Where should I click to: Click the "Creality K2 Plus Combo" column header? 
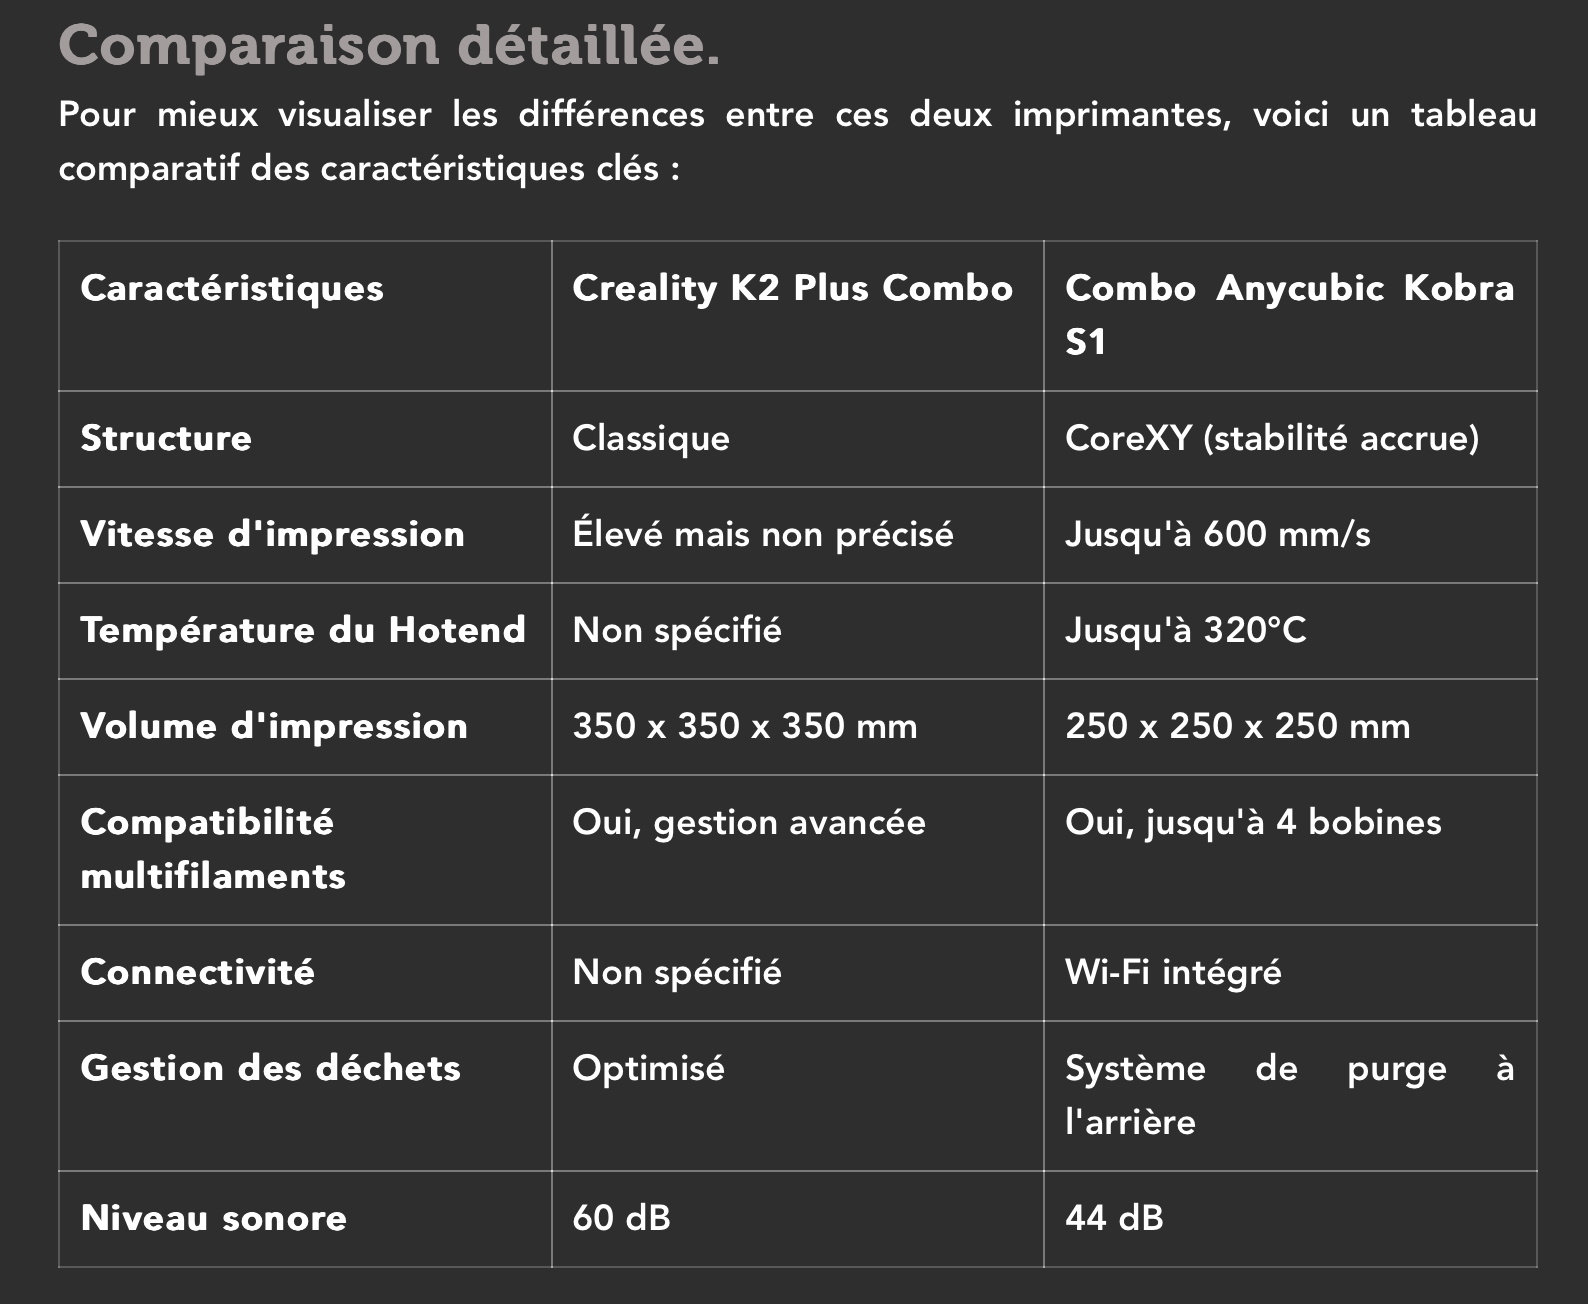point(792,289)
